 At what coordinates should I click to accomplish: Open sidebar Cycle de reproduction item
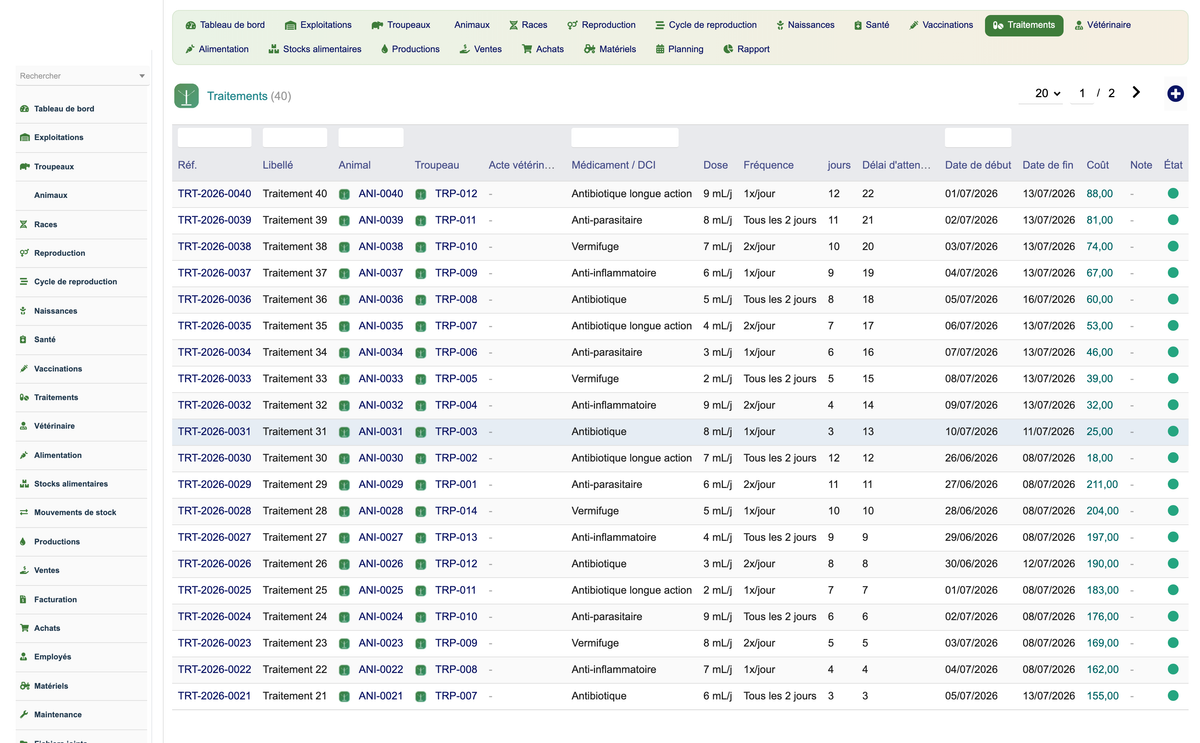click(x=75, y=282)
